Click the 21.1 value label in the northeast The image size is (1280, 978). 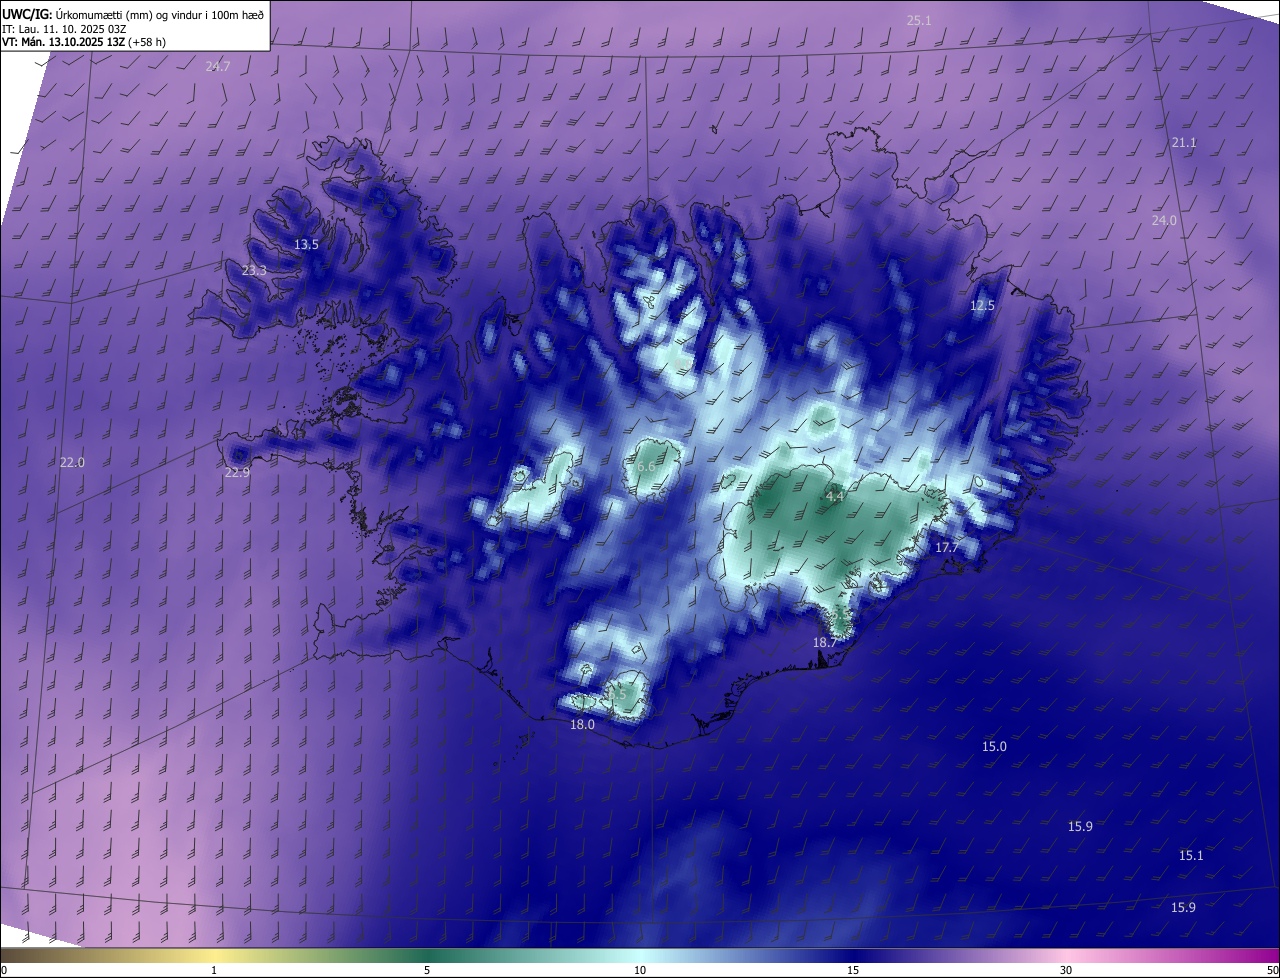pos(1183,143)
